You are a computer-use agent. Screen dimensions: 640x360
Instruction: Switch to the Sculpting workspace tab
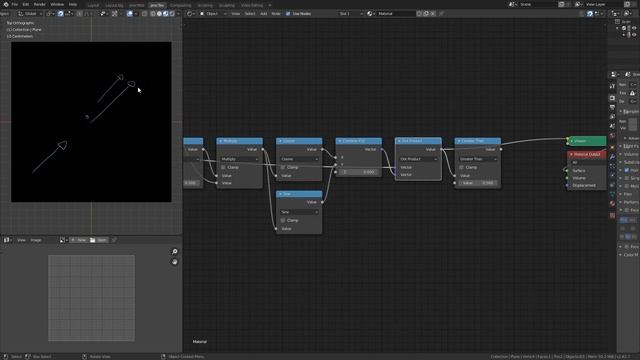(227, 5)
